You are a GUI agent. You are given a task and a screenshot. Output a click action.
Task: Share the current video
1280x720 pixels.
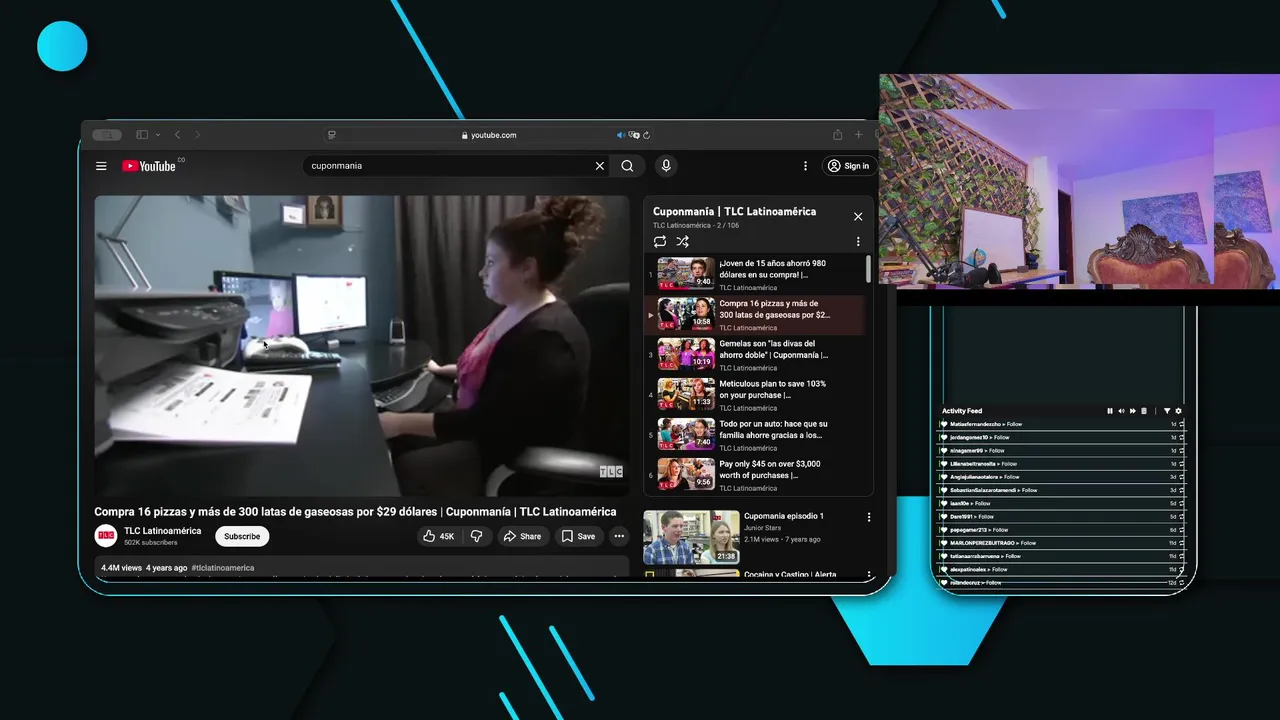point(522,536)
